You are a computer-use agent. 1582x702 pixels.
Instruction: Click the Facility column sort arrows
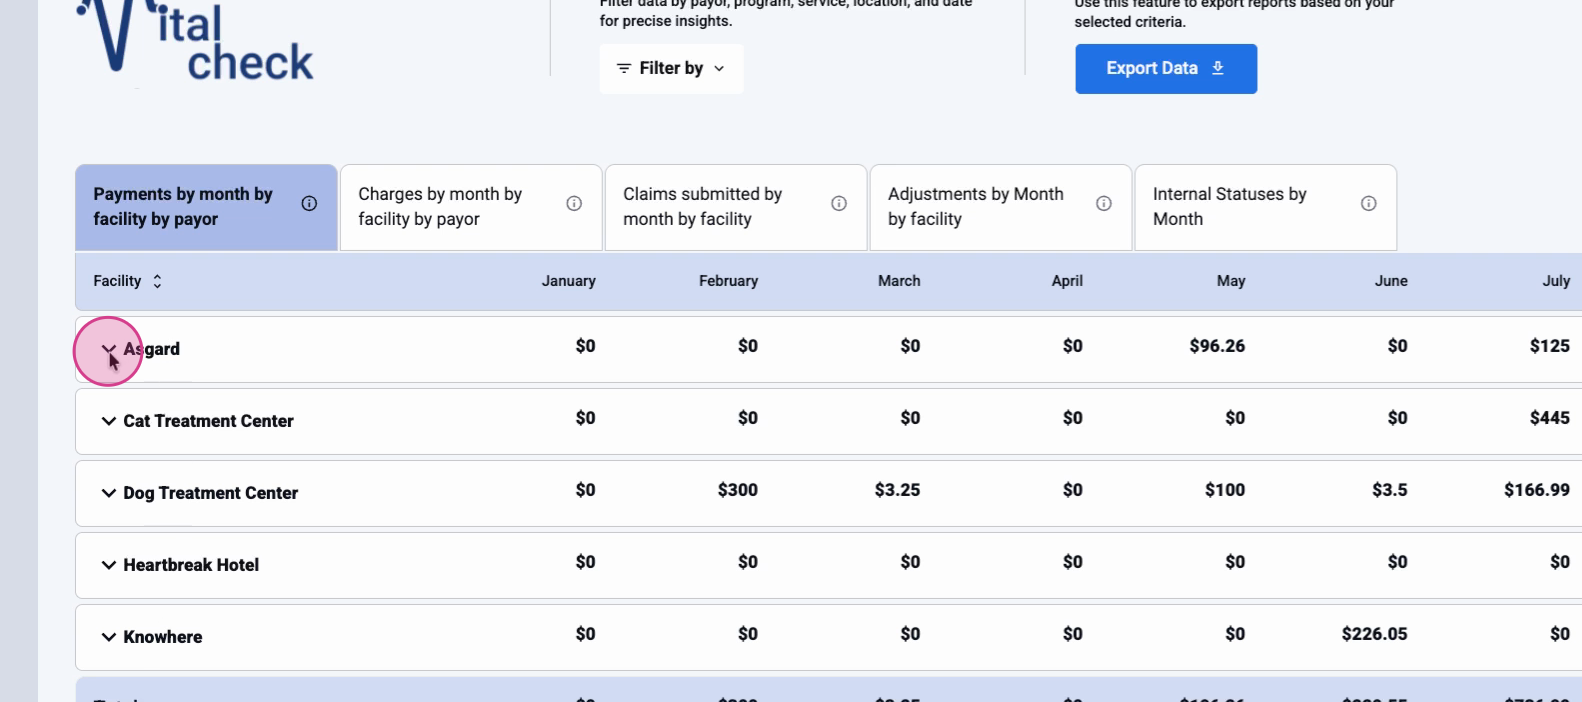[157, 282]
